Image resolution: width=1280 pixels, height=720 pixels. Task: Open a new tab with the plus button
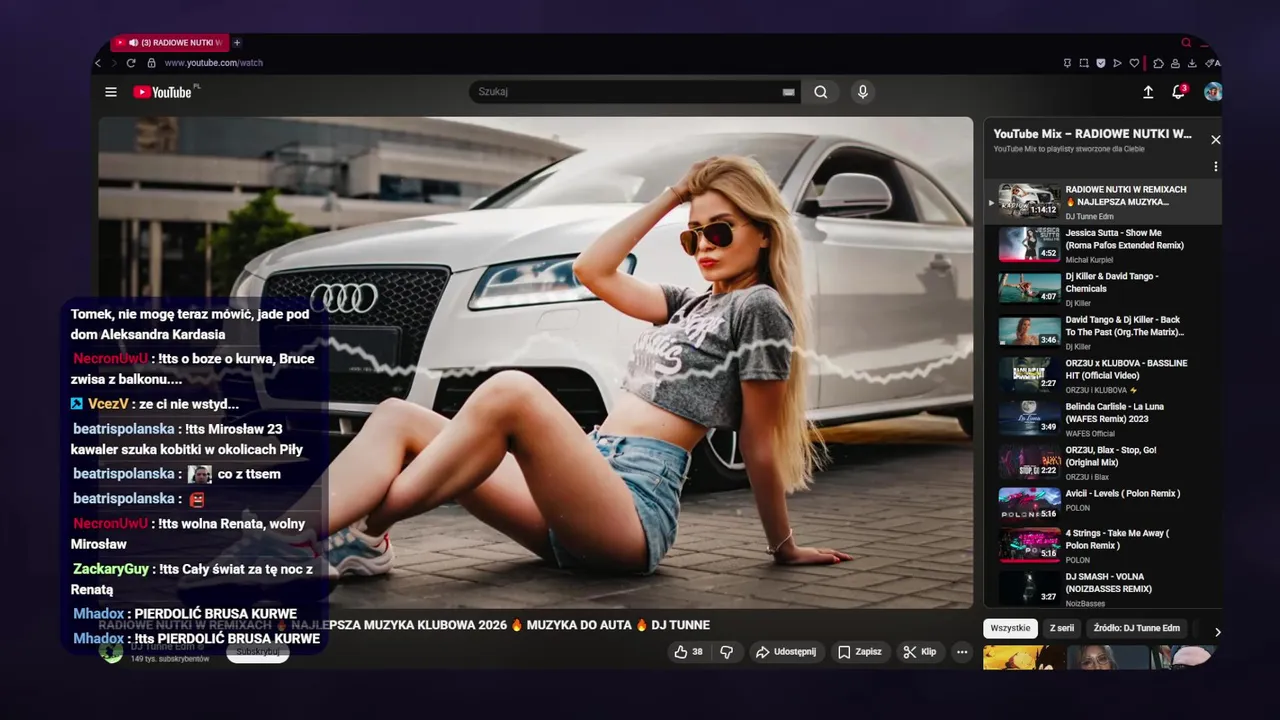pos(237,43)
